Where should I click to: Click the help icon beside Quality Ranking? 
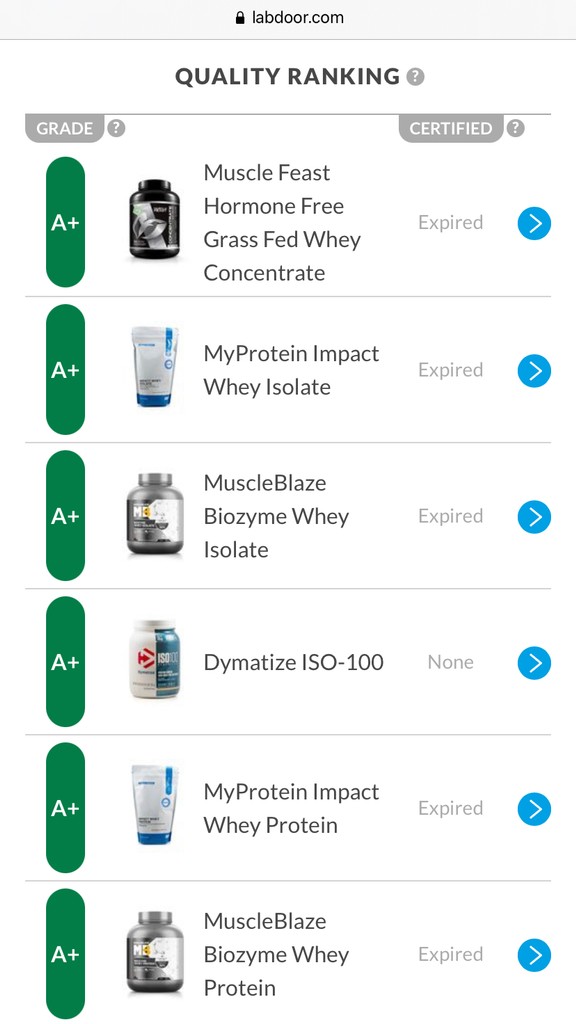point(415,77)
